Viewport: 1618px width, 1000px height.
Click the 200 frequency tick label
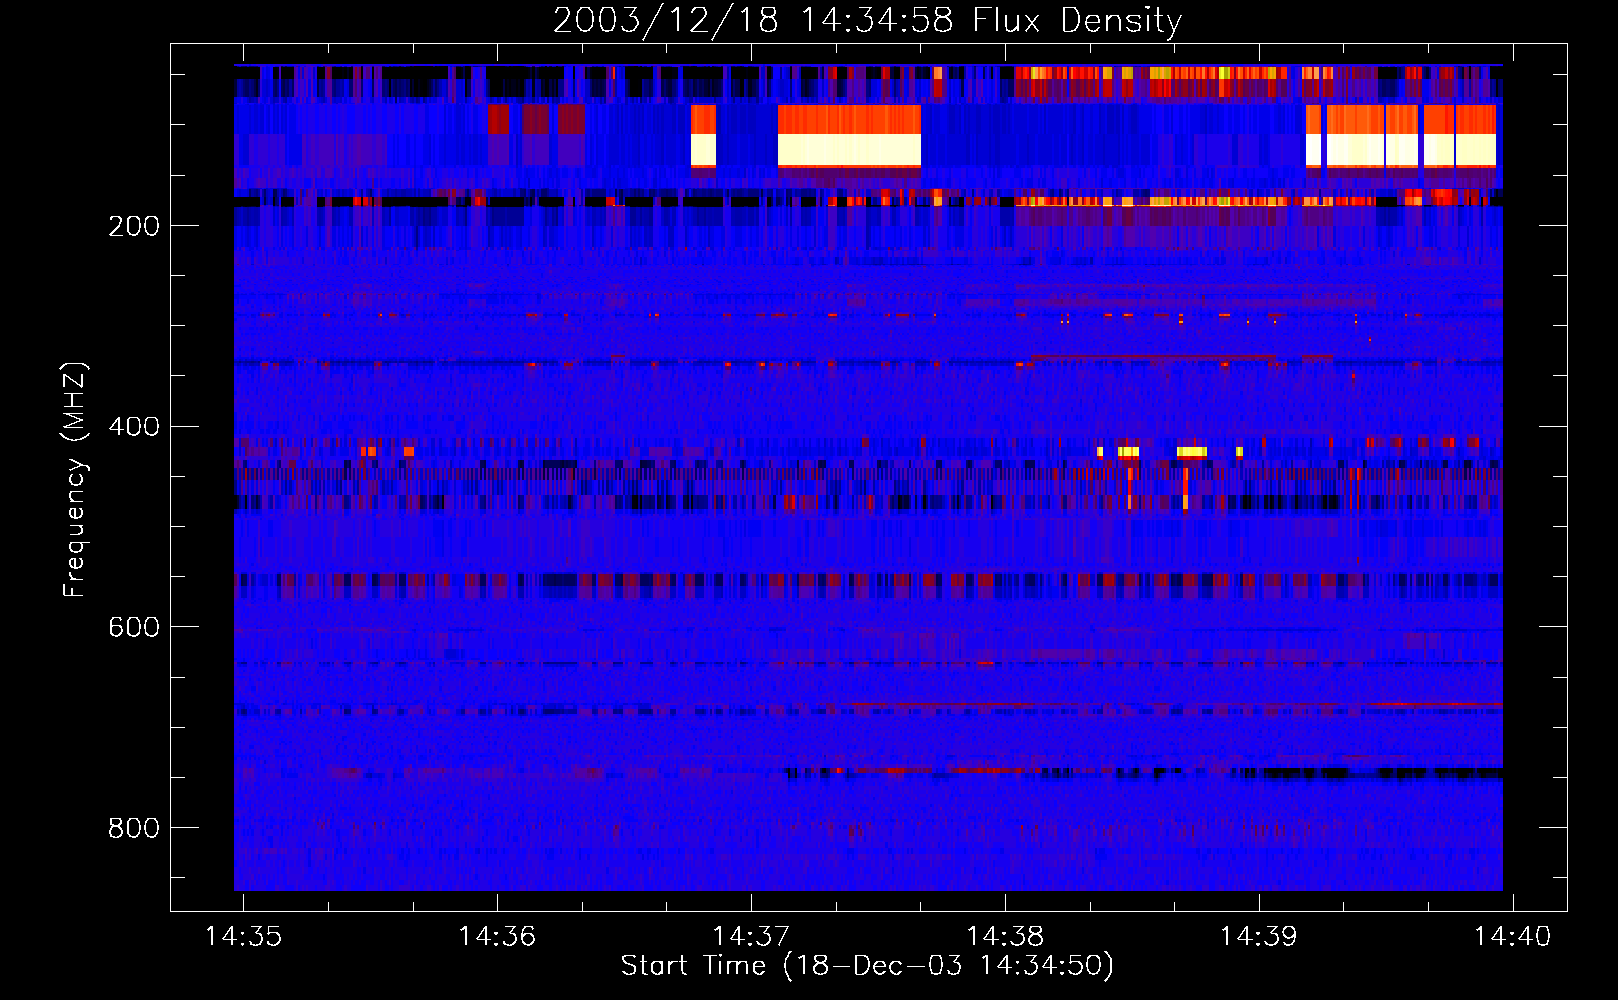(x=134, y=226)
